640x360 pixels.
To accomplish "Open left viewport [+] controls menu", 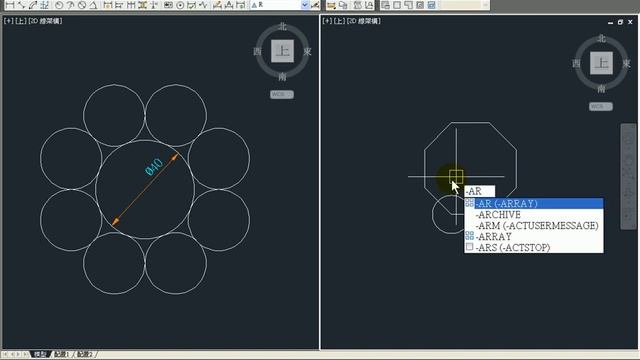I will tap(9, 21).
